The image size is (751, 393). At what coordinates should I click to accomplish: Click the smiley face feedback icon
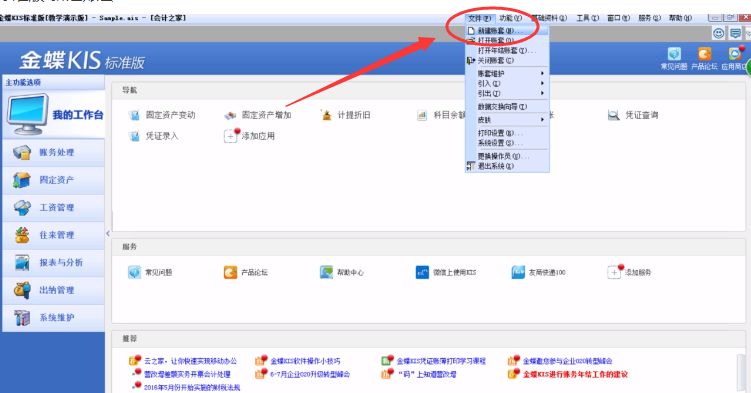[718, 33]
